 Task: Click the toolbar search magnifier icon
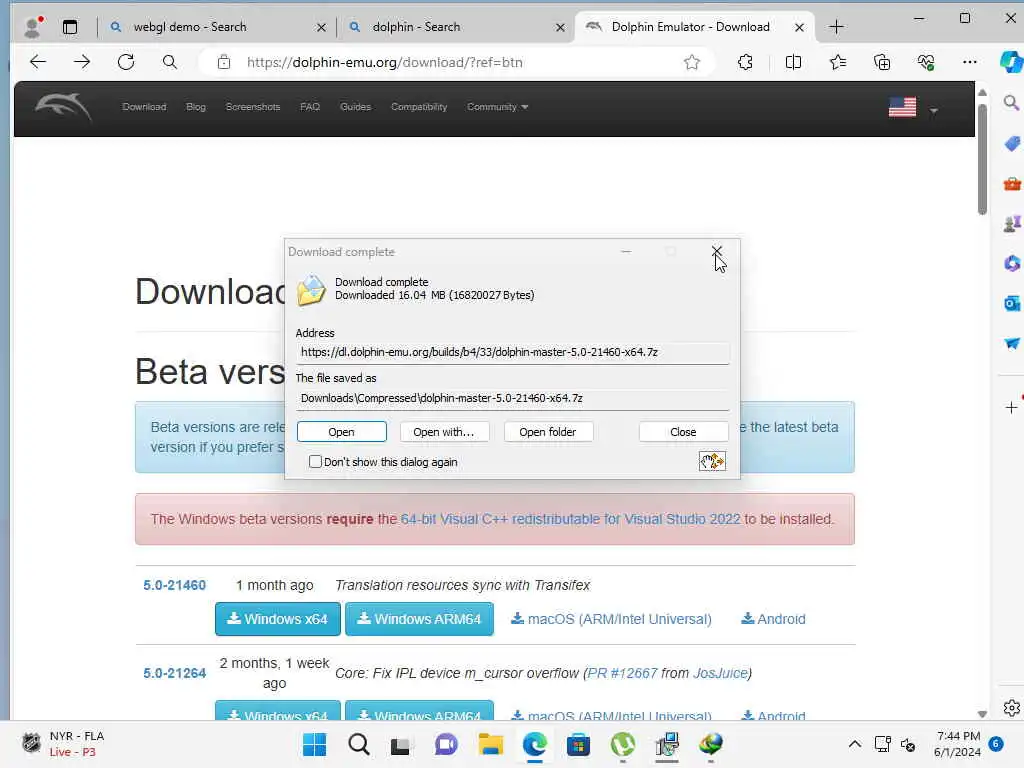[170, 62]
